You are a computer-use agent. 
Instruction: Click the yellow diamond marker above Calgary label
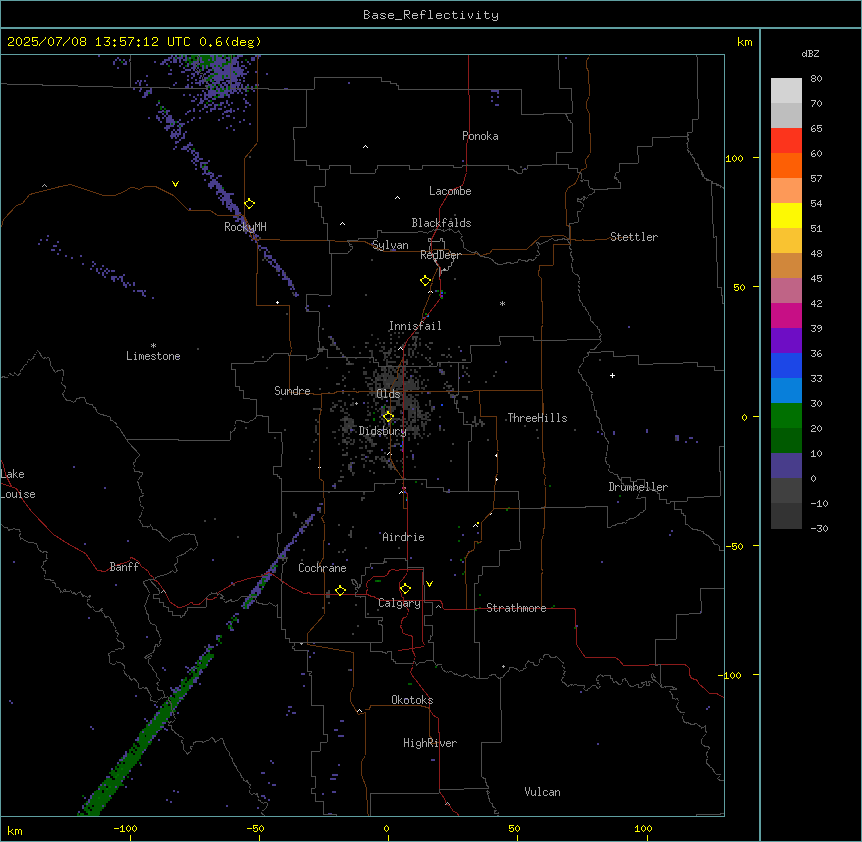coord(405,589)
